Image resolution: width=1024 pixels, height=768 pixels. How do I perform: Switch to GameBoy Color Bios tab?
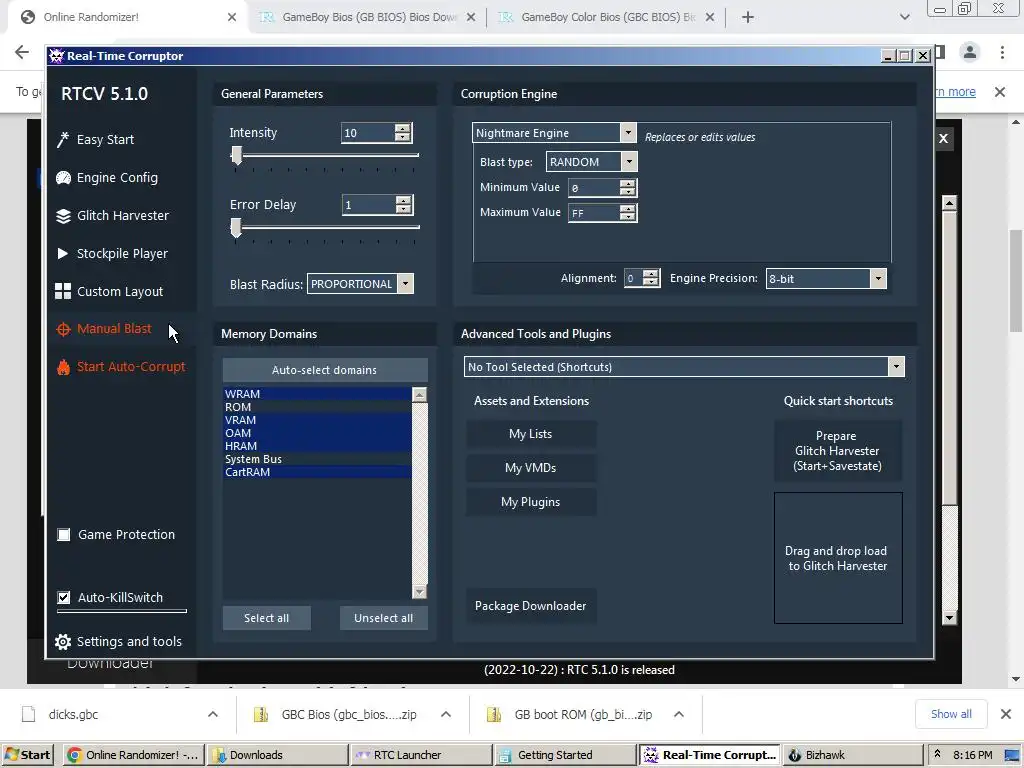[x=606, y=17]
